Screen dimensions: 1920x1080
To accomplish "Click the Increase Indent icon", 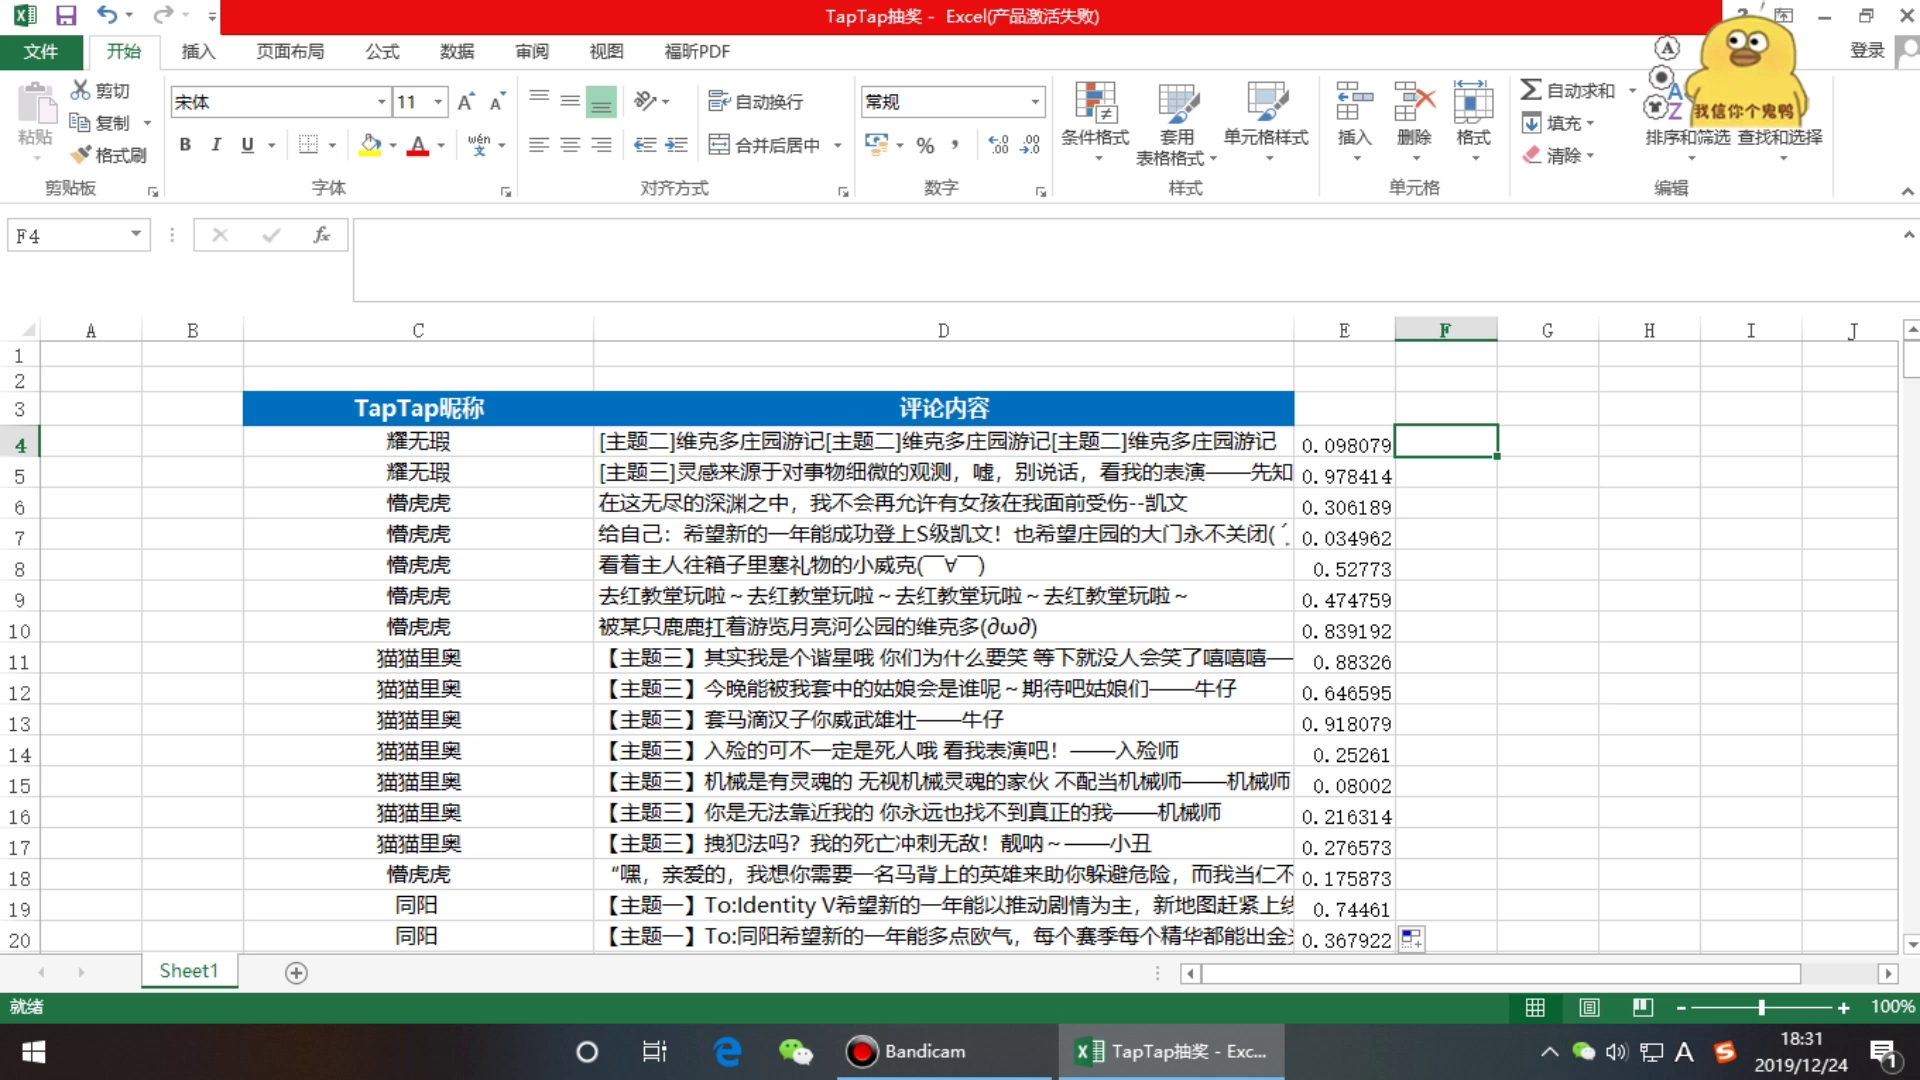I will click(677, 145).
